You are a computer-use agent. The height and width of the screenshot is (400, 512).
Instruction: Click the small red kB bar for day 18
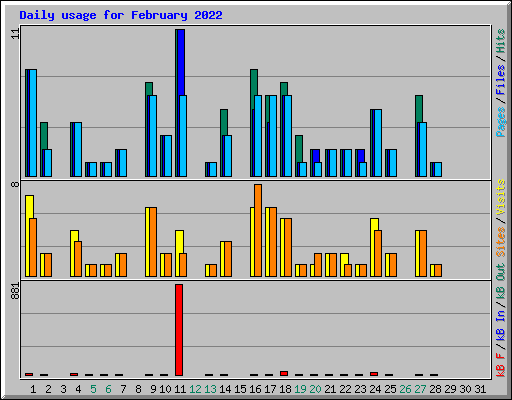[x=284, y=373]
